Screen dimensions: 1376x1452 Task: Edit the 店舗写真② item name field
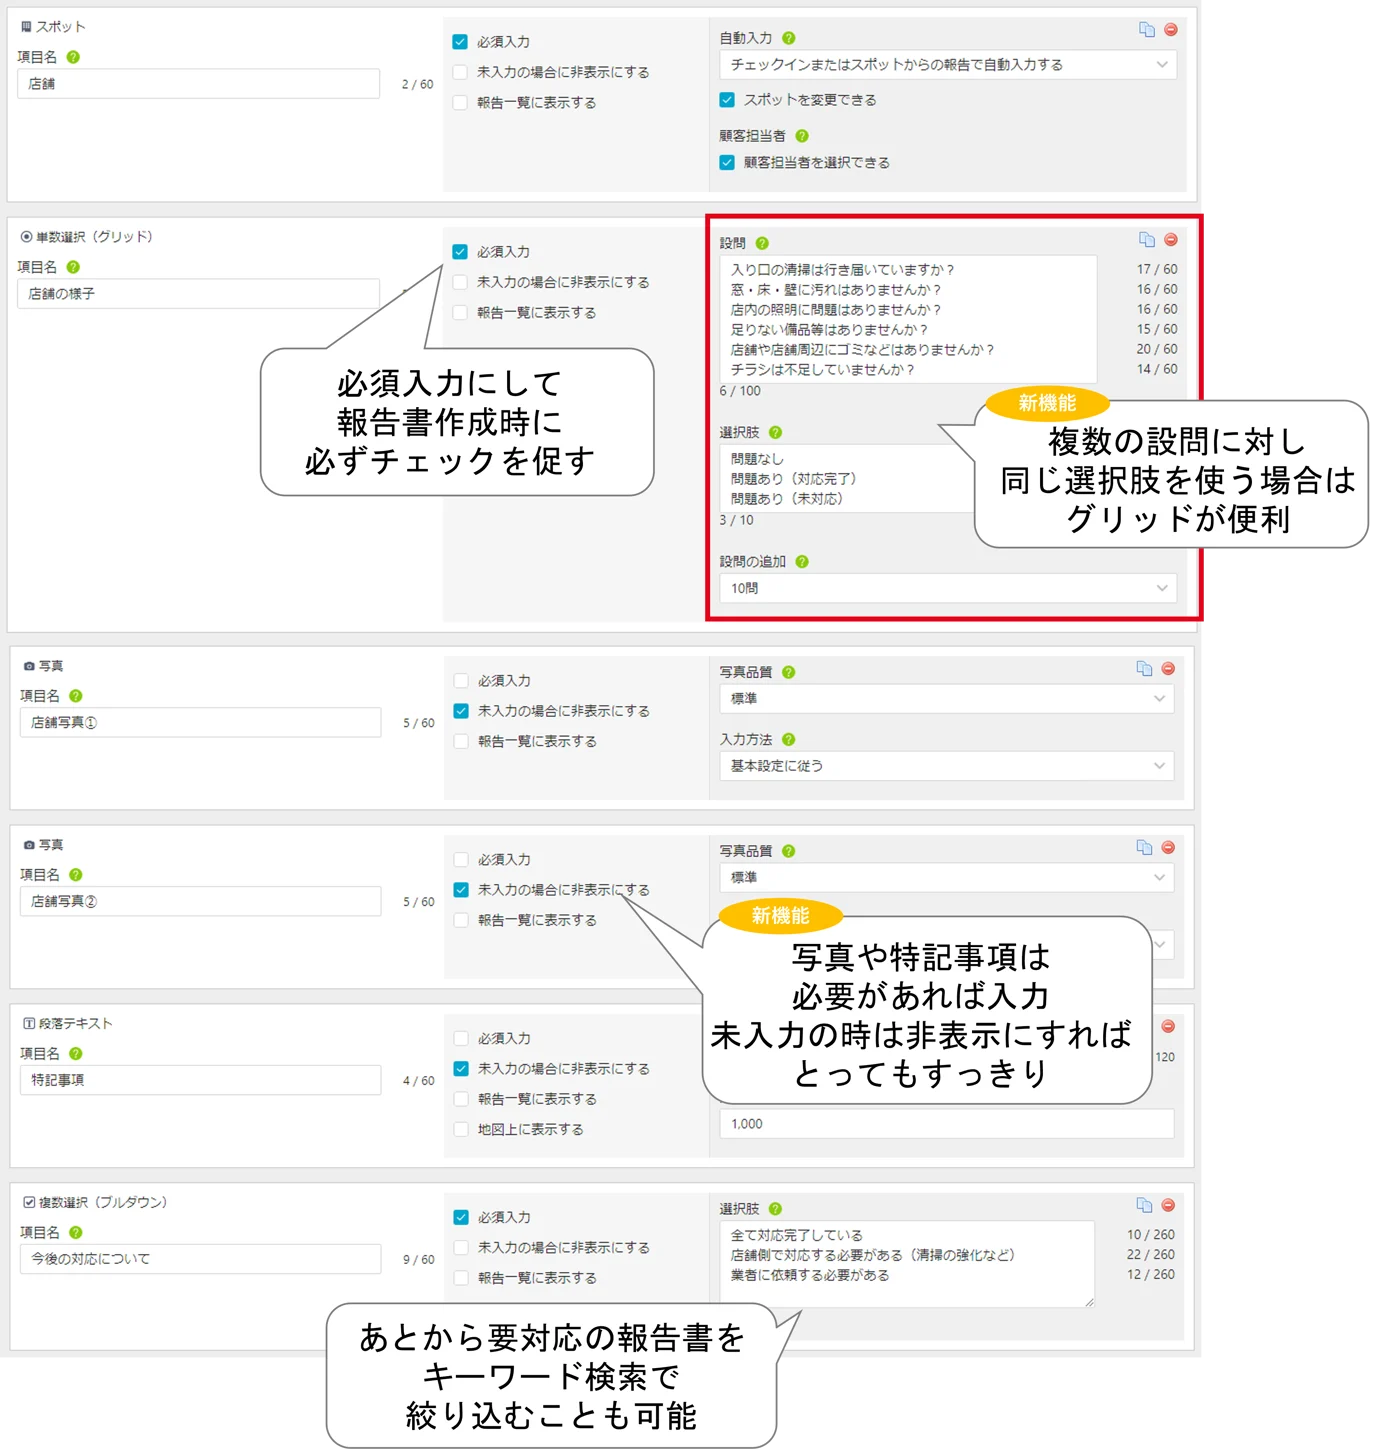click(x=200, y=902)
